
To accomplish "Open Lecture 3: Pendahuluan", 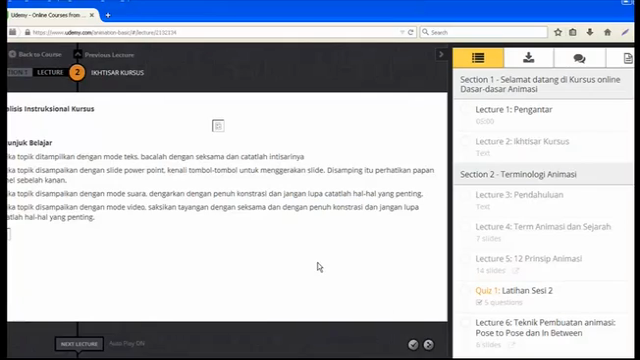I will (x=519, y=195).
